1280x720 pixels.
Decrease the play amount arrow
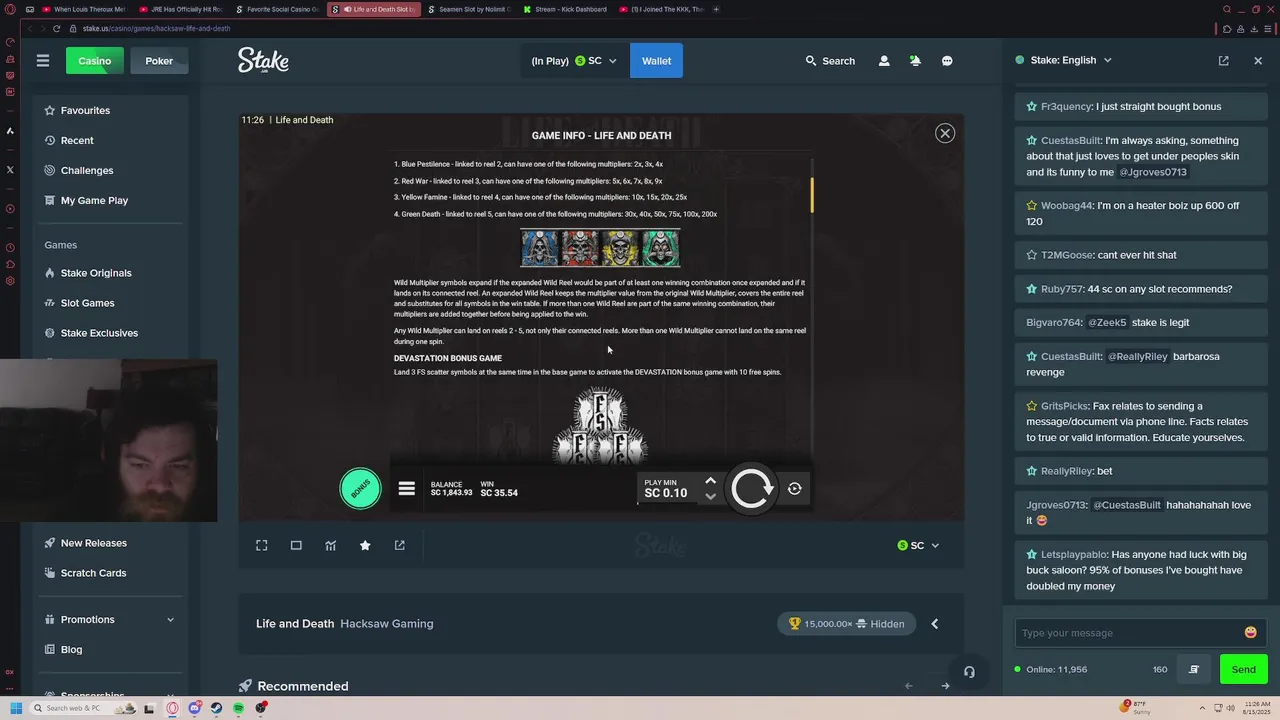tap(710, 496)
